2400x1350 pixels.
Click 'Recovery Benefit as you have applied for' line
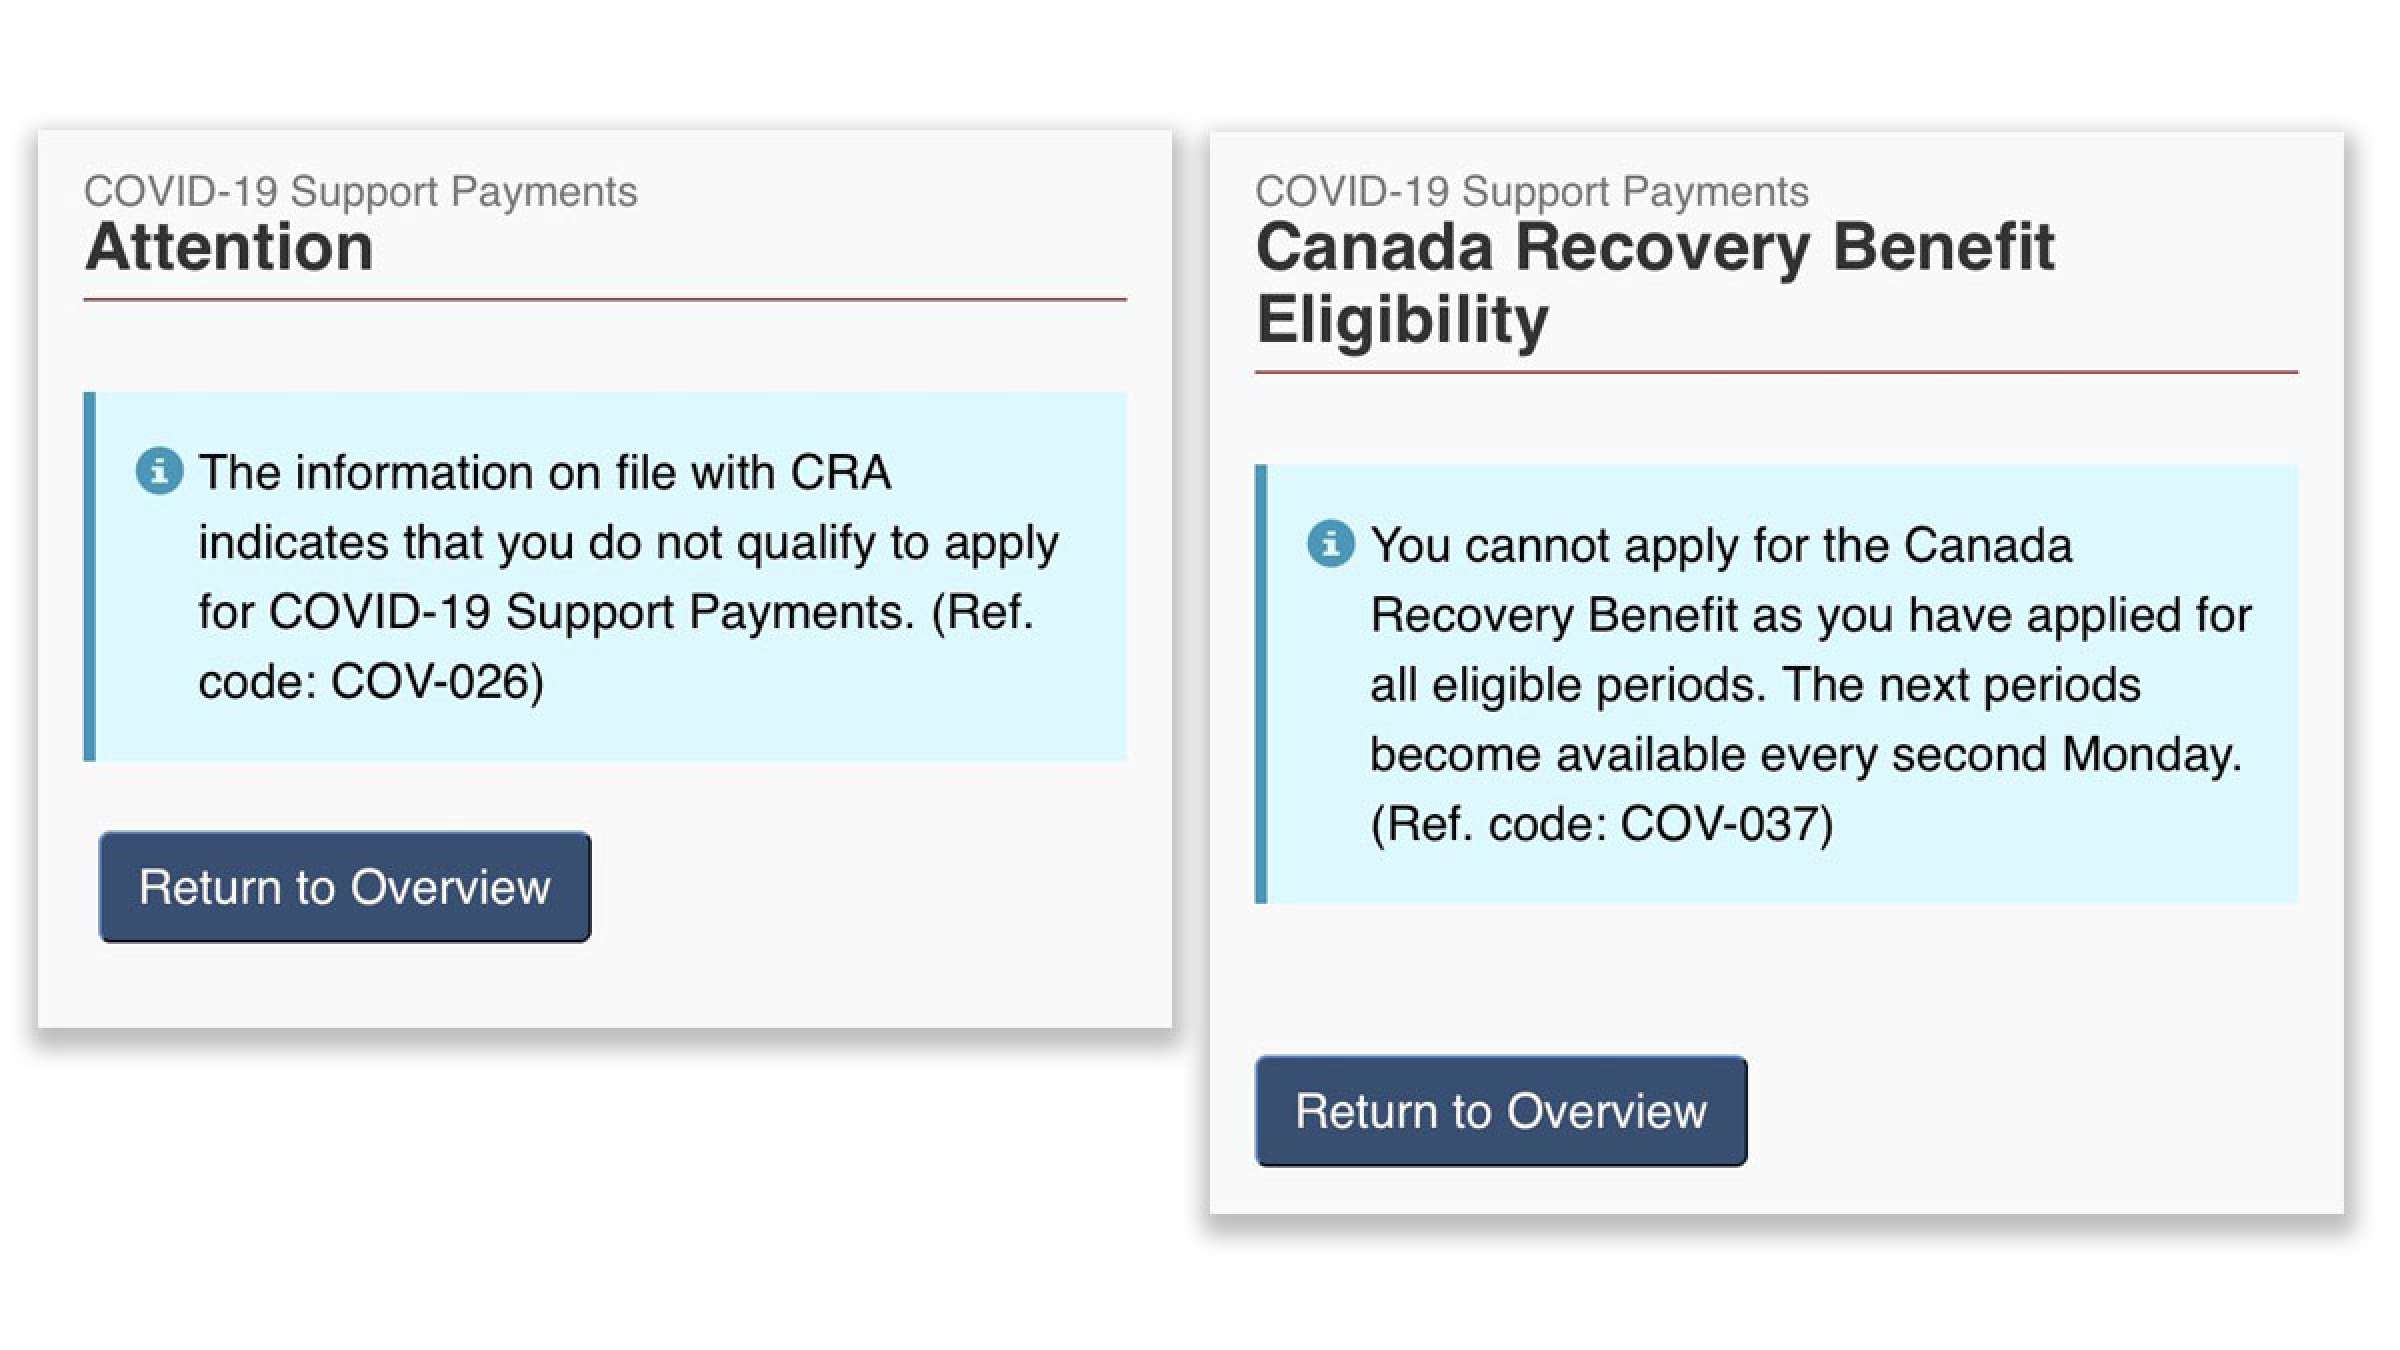[x=1810, y=615]
